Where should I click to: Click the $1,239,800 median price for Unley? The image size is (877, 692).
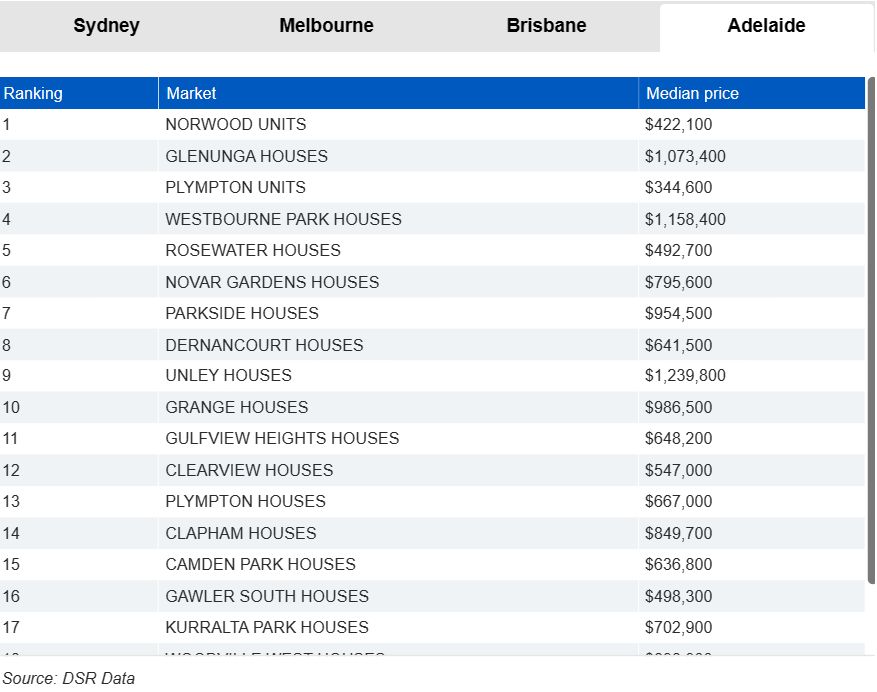pos(685,376)
